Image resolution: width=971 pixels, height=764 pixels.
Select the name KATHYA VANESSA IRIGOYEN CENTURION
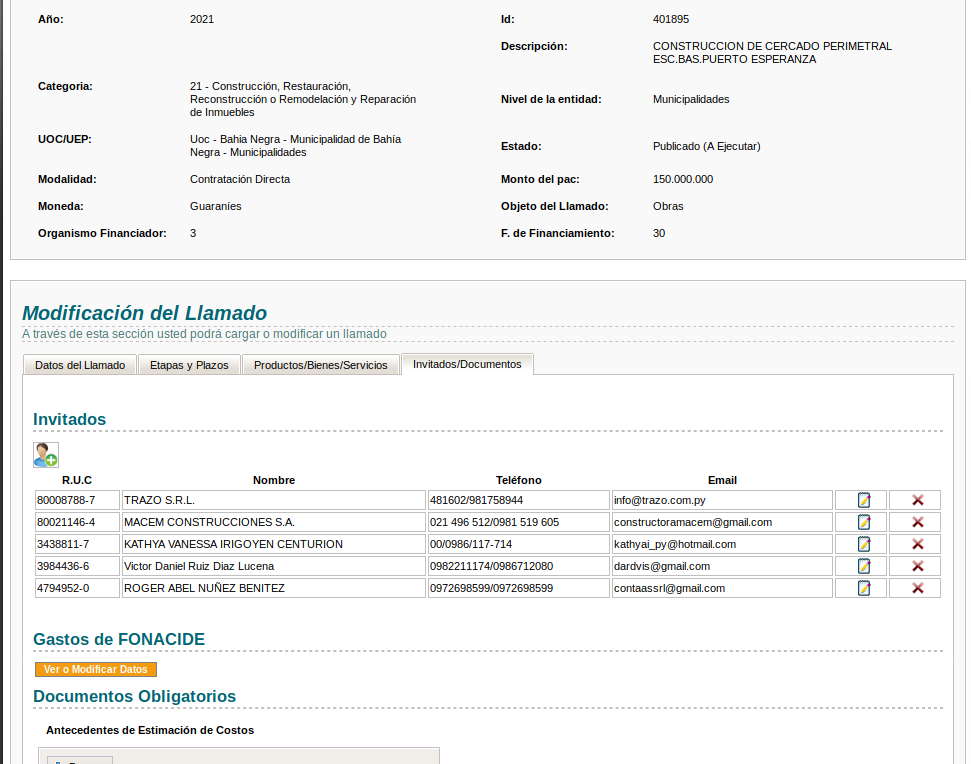point(274,544)
